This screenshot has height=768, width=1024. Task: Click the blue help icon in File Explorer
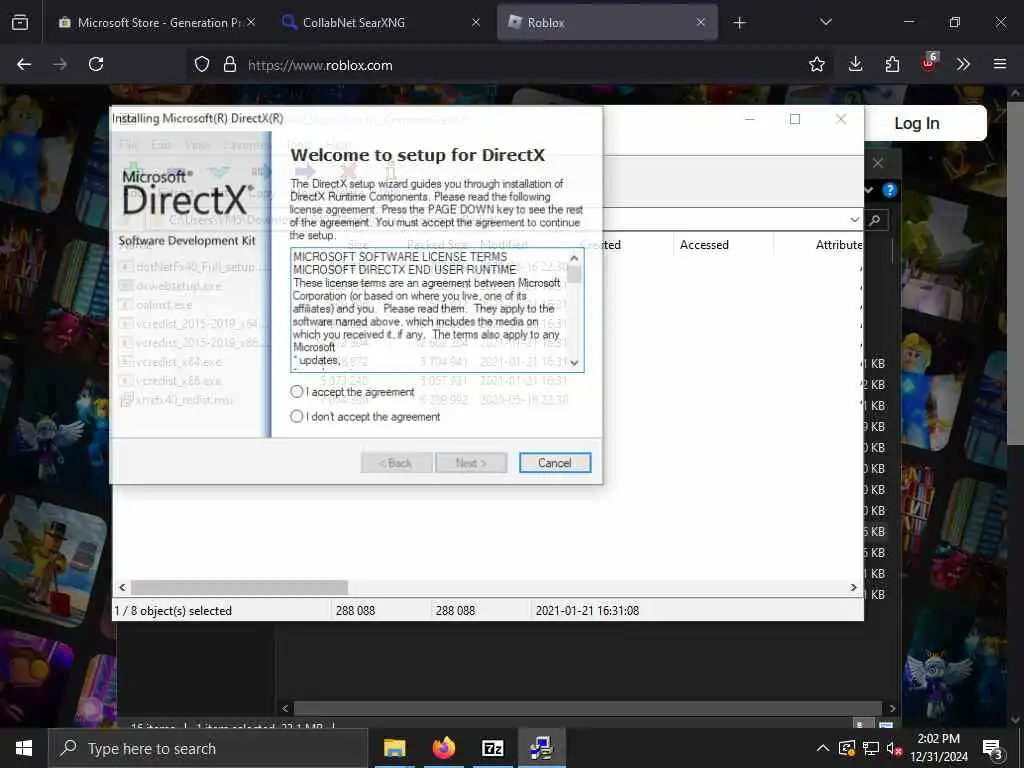(x=889, y=191)
